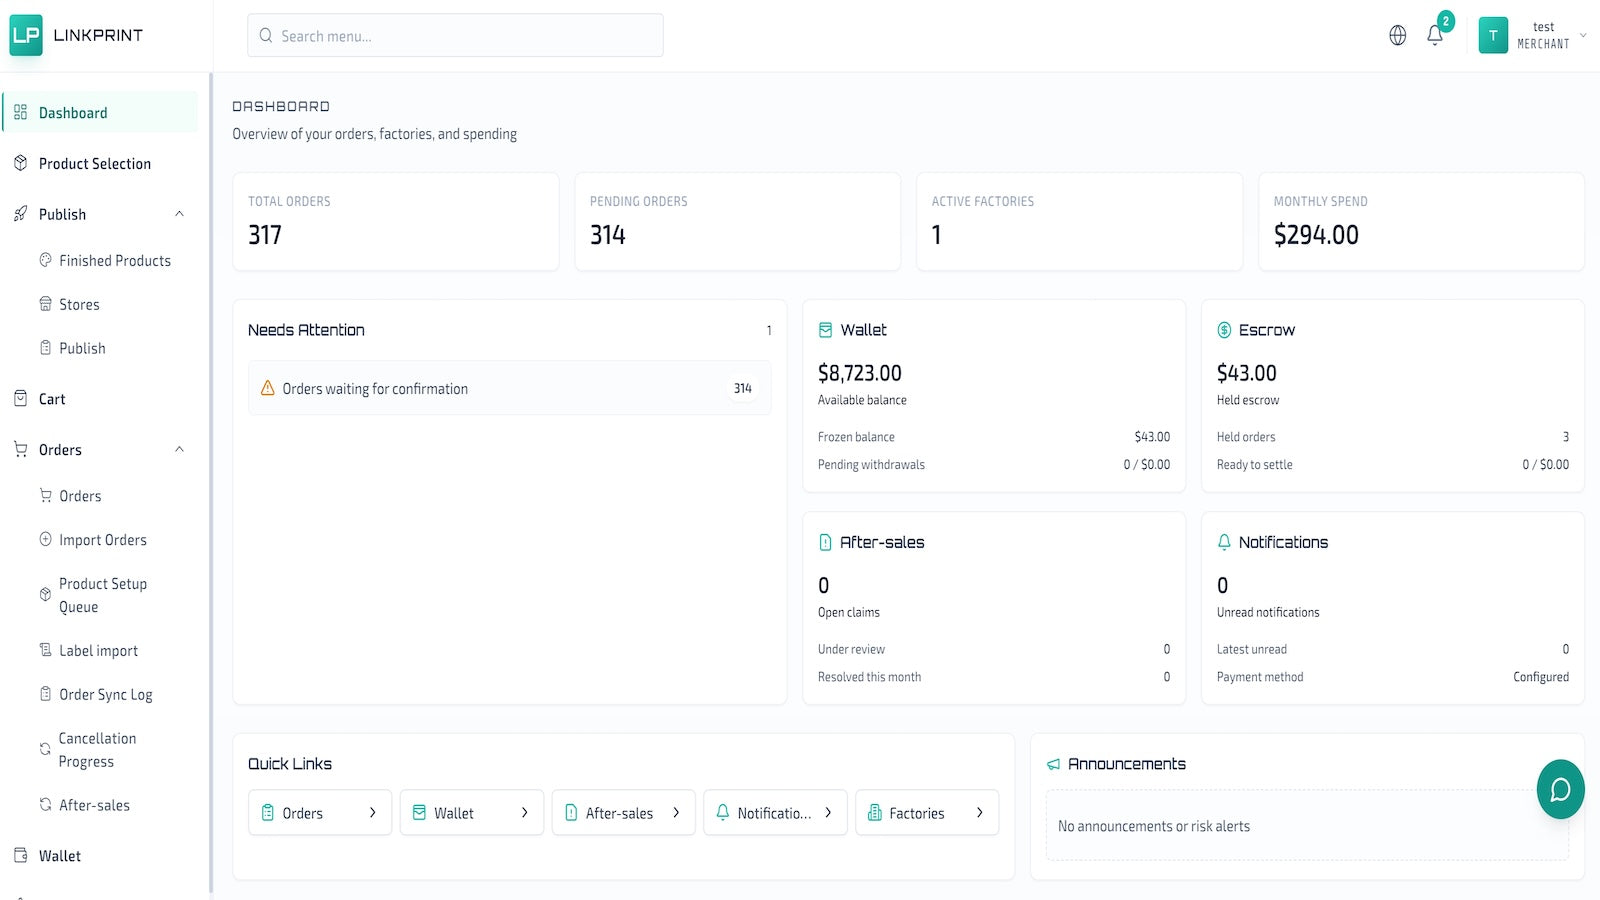Collapse the Orders sidebar group
Image resolution: width=1600 pixels, height=900 pixels.
[179, 449]
